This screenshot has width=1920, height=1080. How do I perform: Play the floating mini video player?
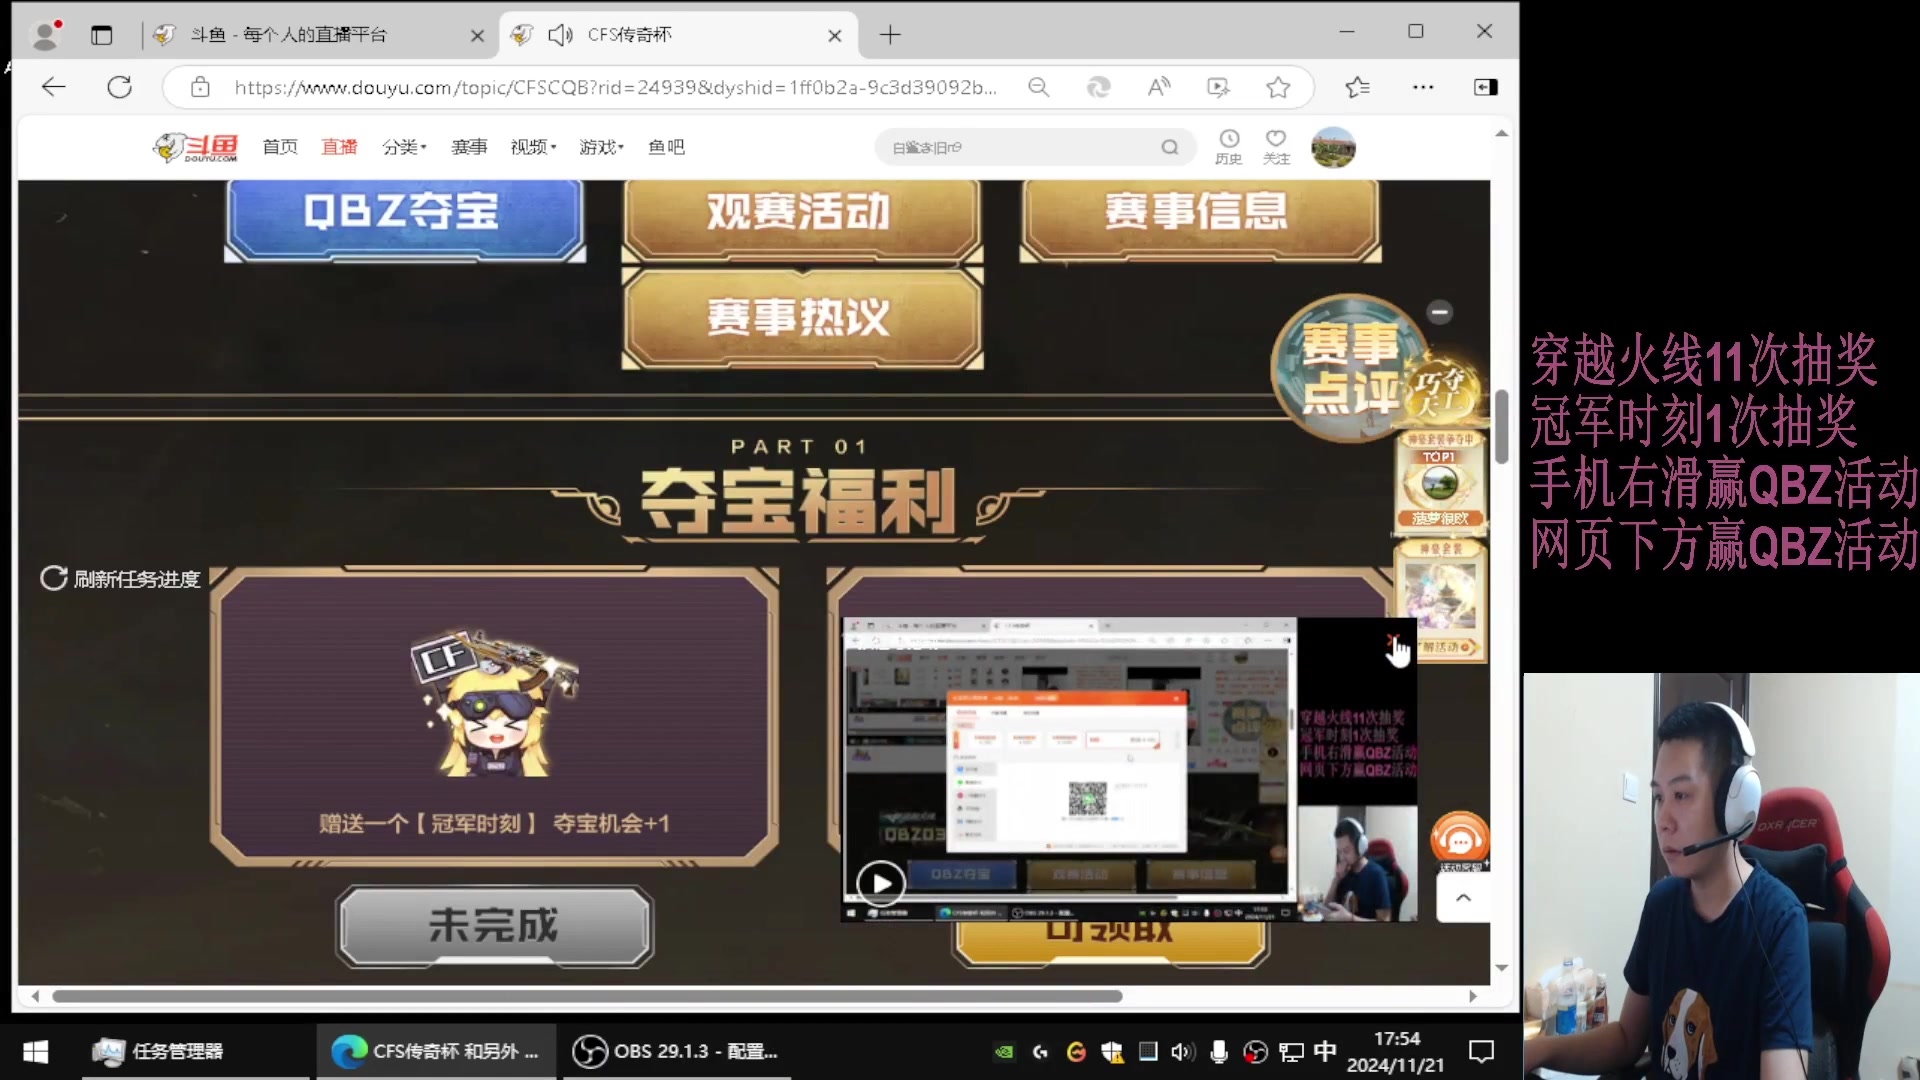tap(881, 884)
